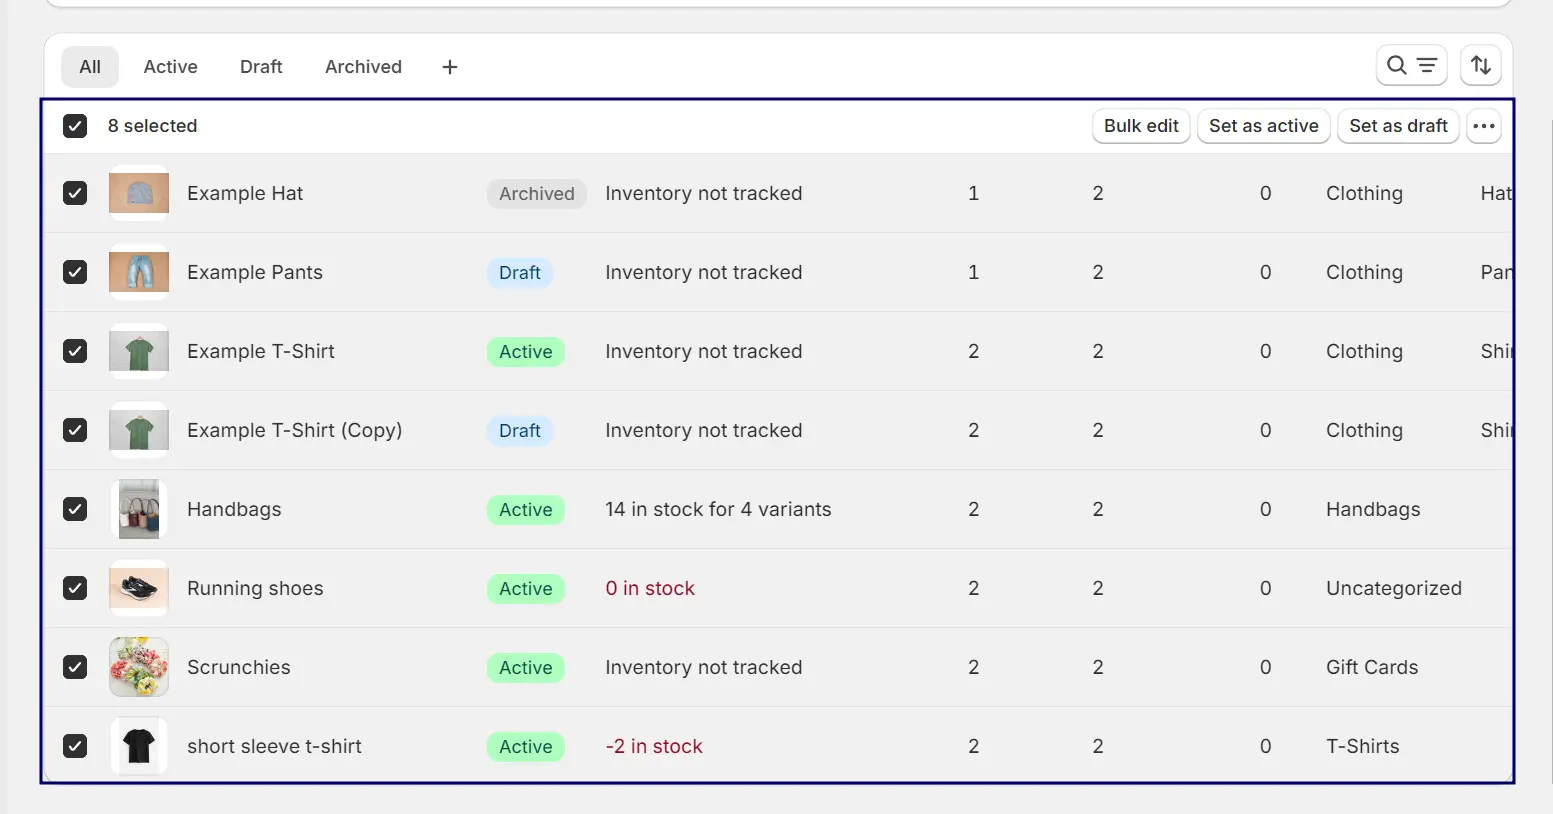Deselect all products with header checkbox

(75, 126)
